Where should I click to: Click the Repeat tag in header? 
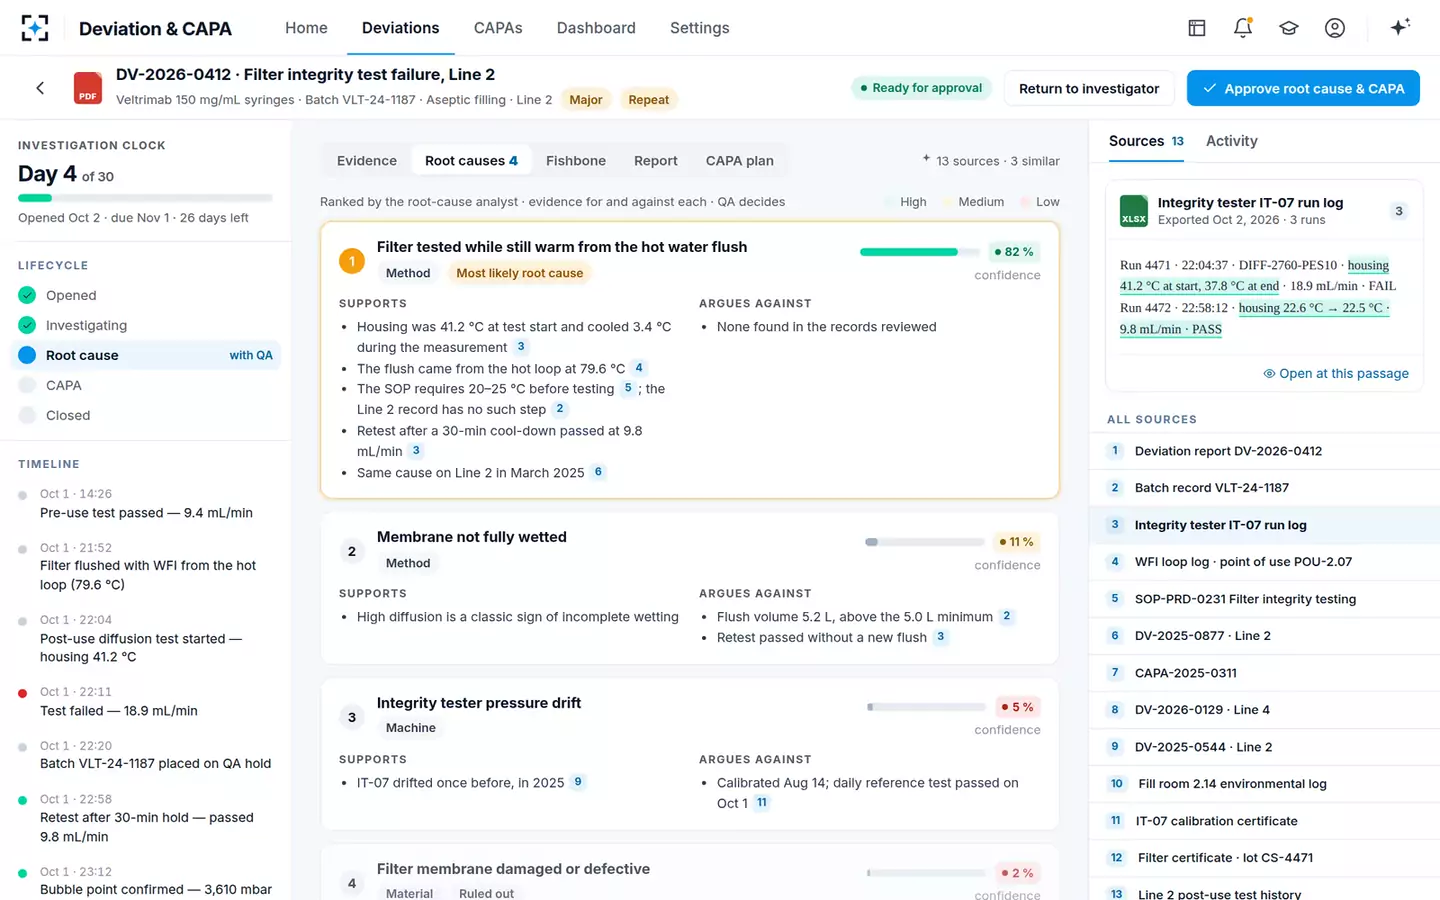(648, 99)
